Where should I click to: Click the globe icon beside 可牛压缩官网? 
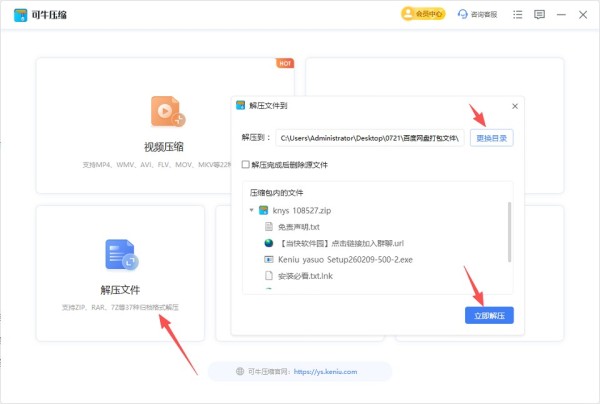[x=240, y=371]
